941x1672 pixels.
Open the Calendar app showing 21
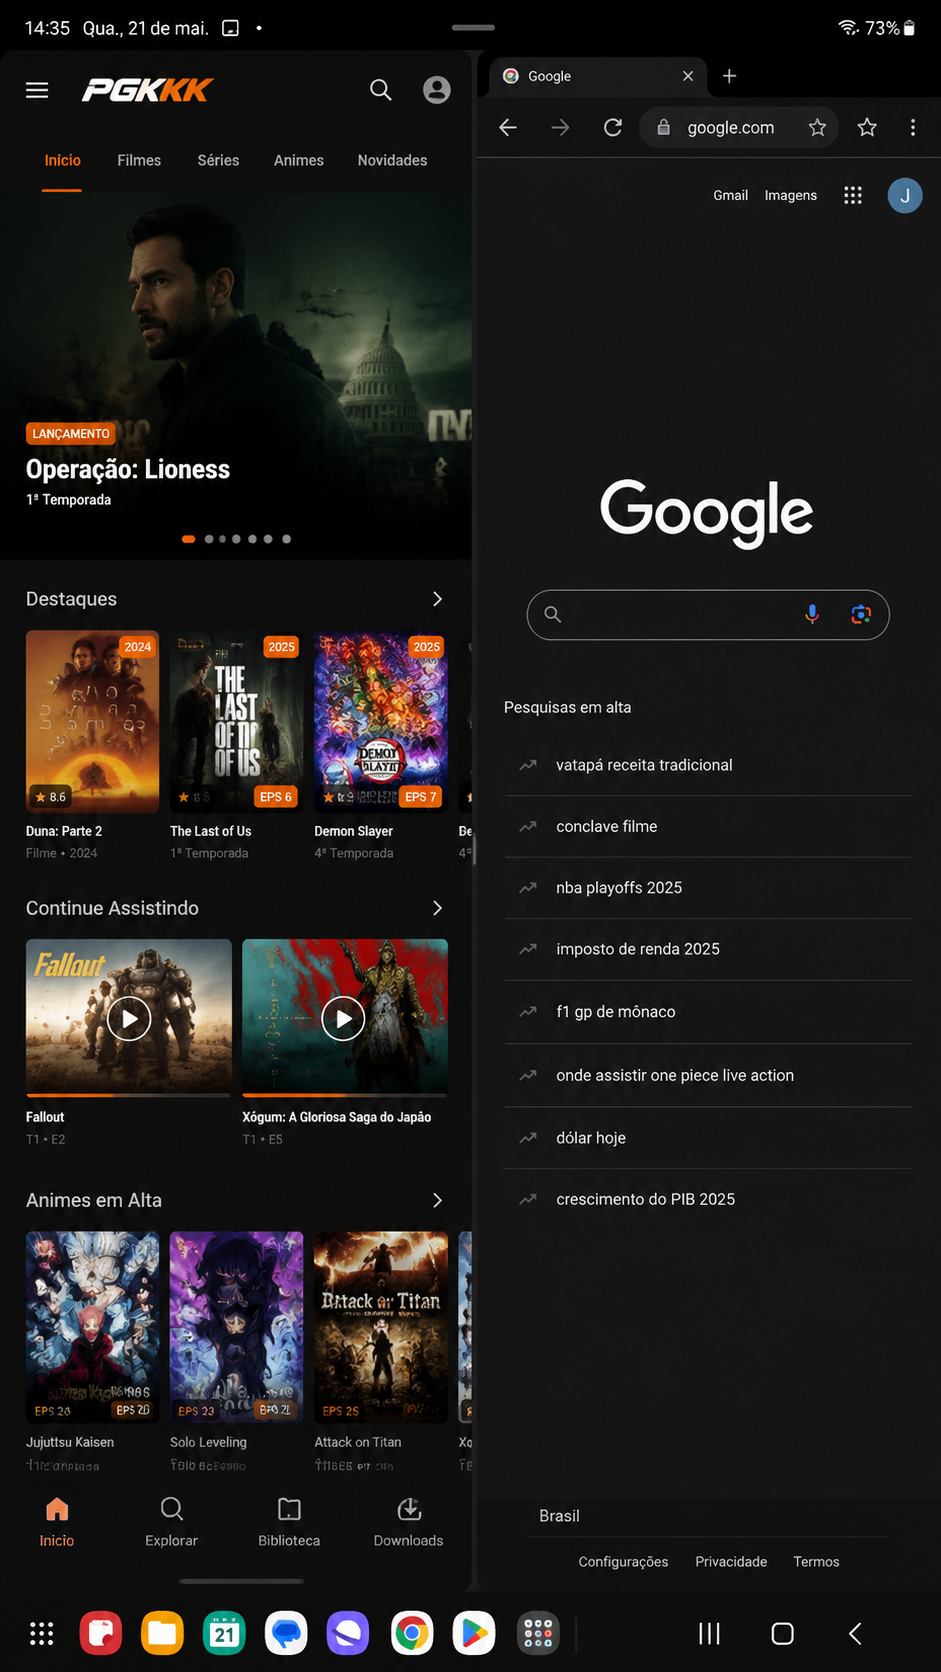225,1634
